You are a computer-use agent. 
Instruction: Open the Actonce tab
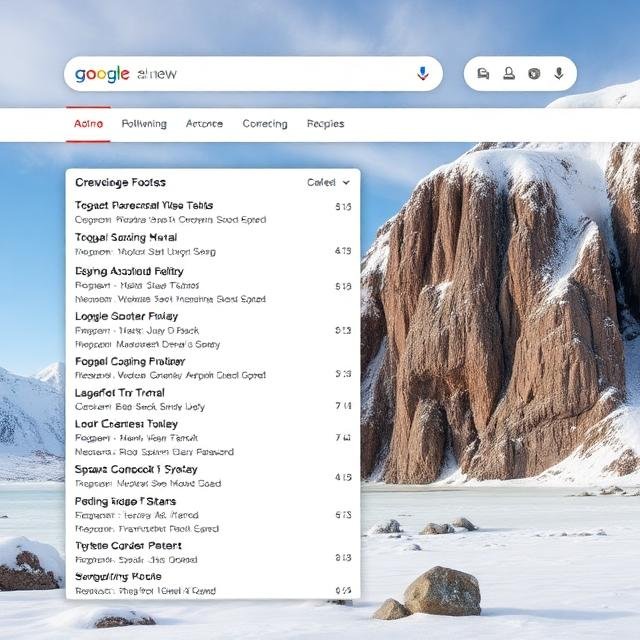click(204, 124)
